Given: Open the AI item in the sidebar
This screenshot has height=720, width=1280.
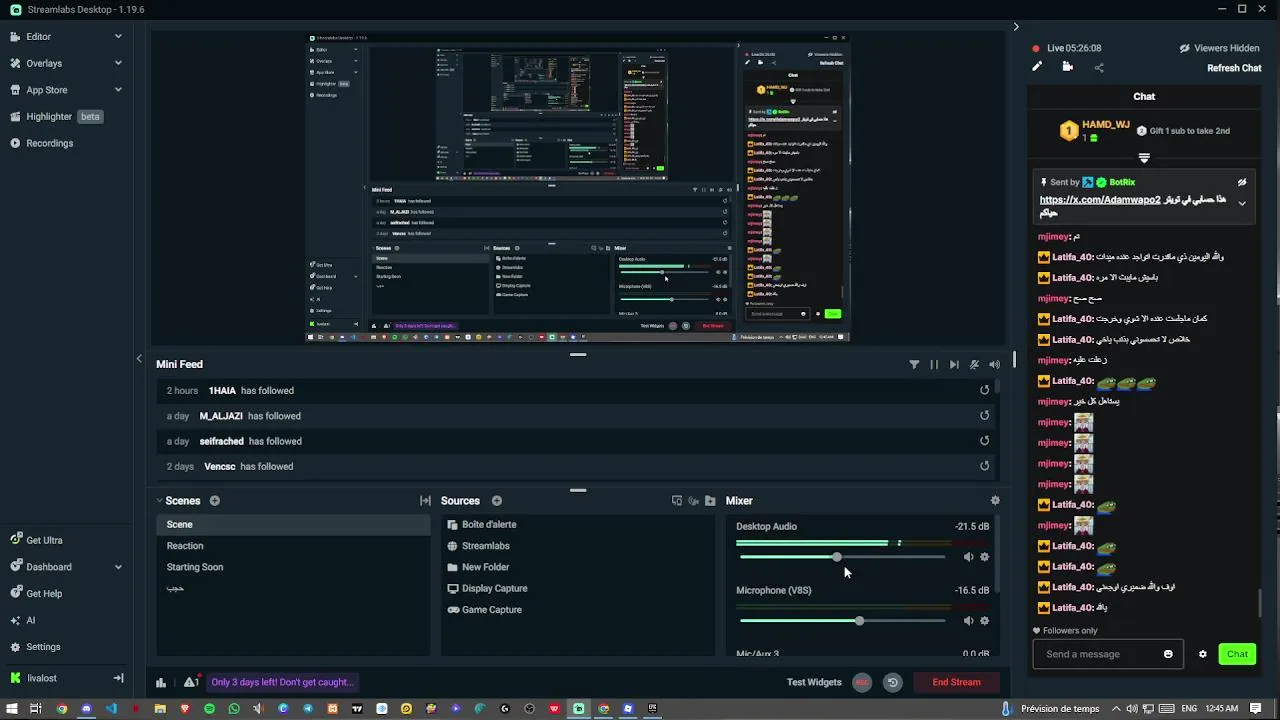Looking at the screenshot, I should coord(30,620).
